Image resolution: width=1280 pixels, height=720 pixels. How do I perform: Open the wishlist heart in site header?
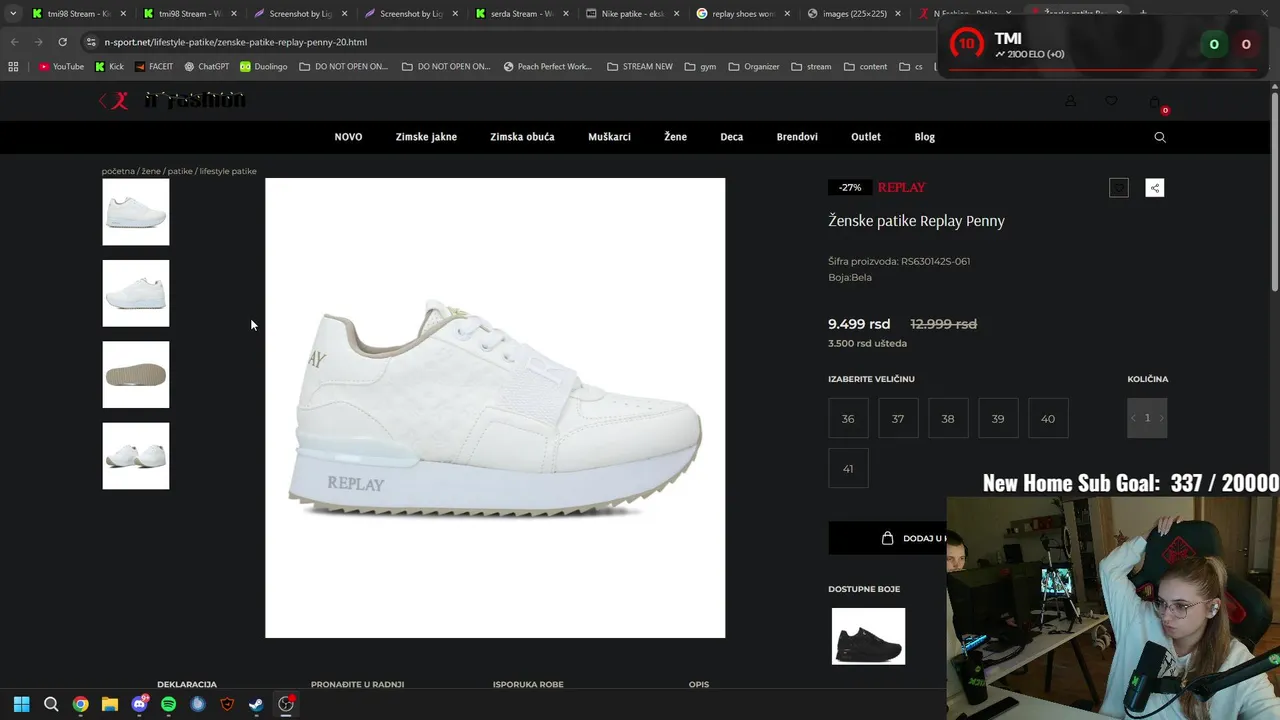tap(1111, 101)
